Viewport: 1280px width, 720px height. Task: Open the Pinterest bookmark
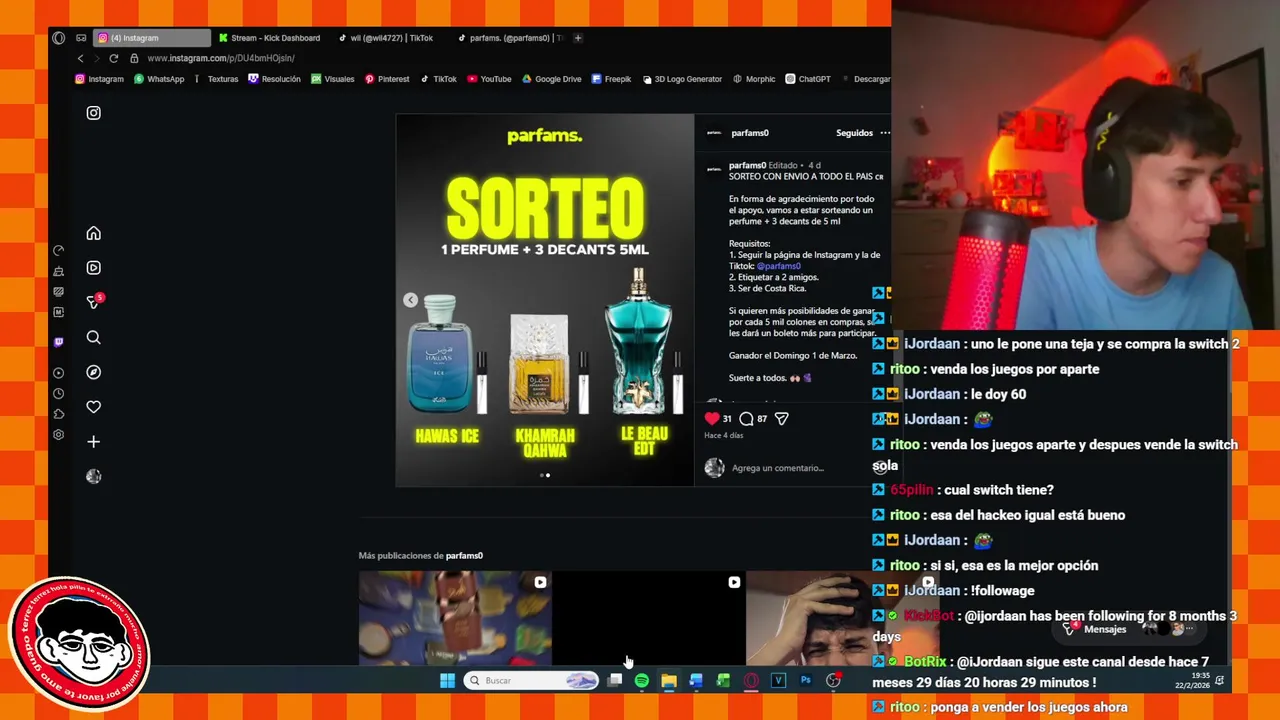point(387,79)
